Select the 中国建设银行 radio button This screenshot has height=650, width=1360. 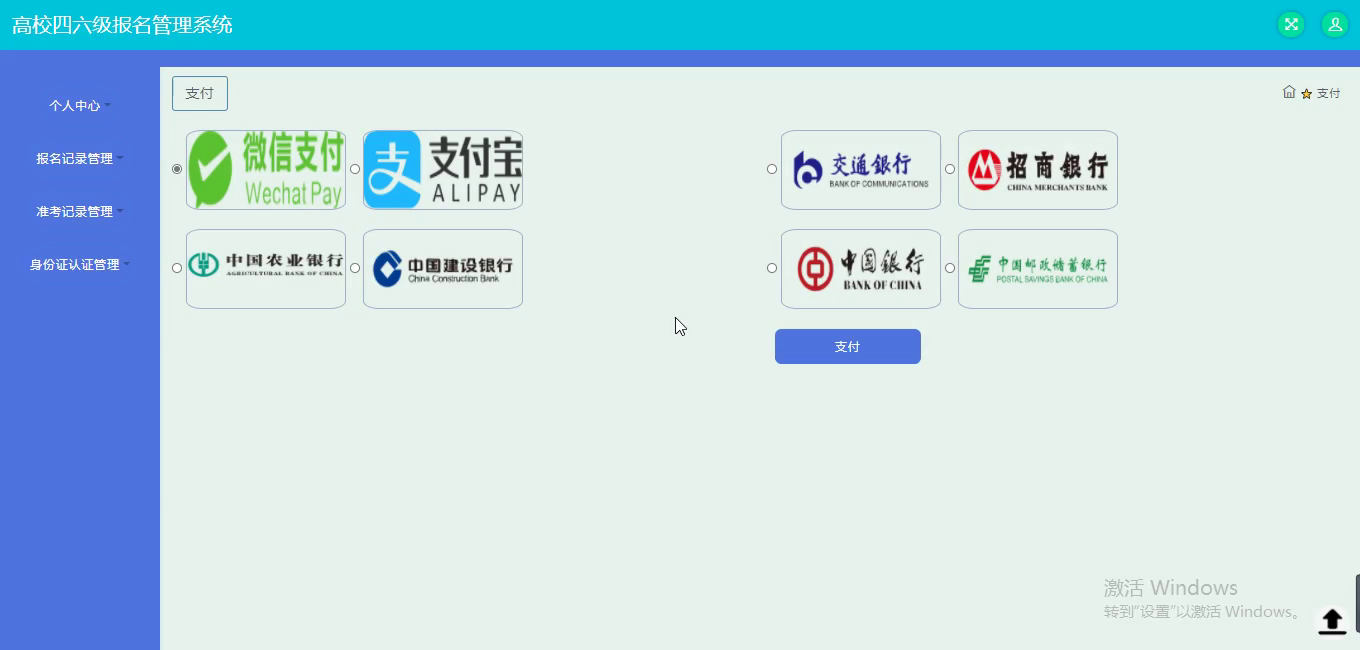(x=355, y=268)
